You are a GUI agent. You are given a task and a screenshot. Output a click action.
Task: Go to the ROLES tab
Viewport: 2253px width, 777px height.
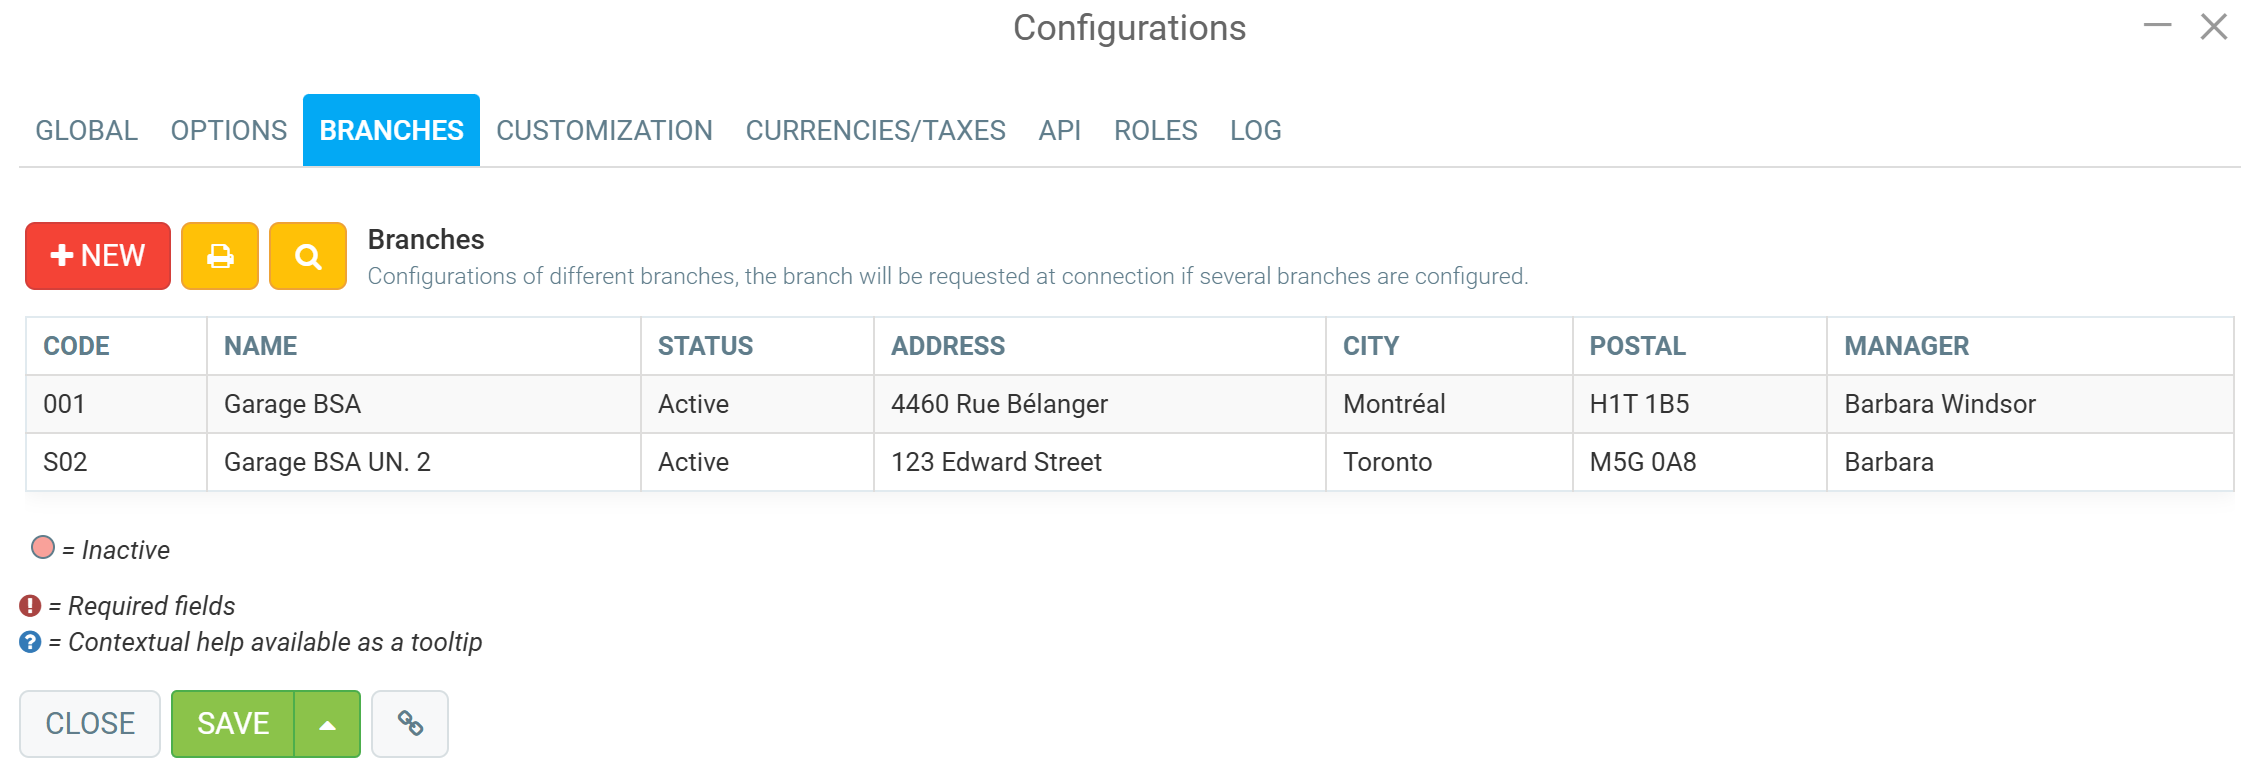pyautogui.click(x=1155, y=131)
